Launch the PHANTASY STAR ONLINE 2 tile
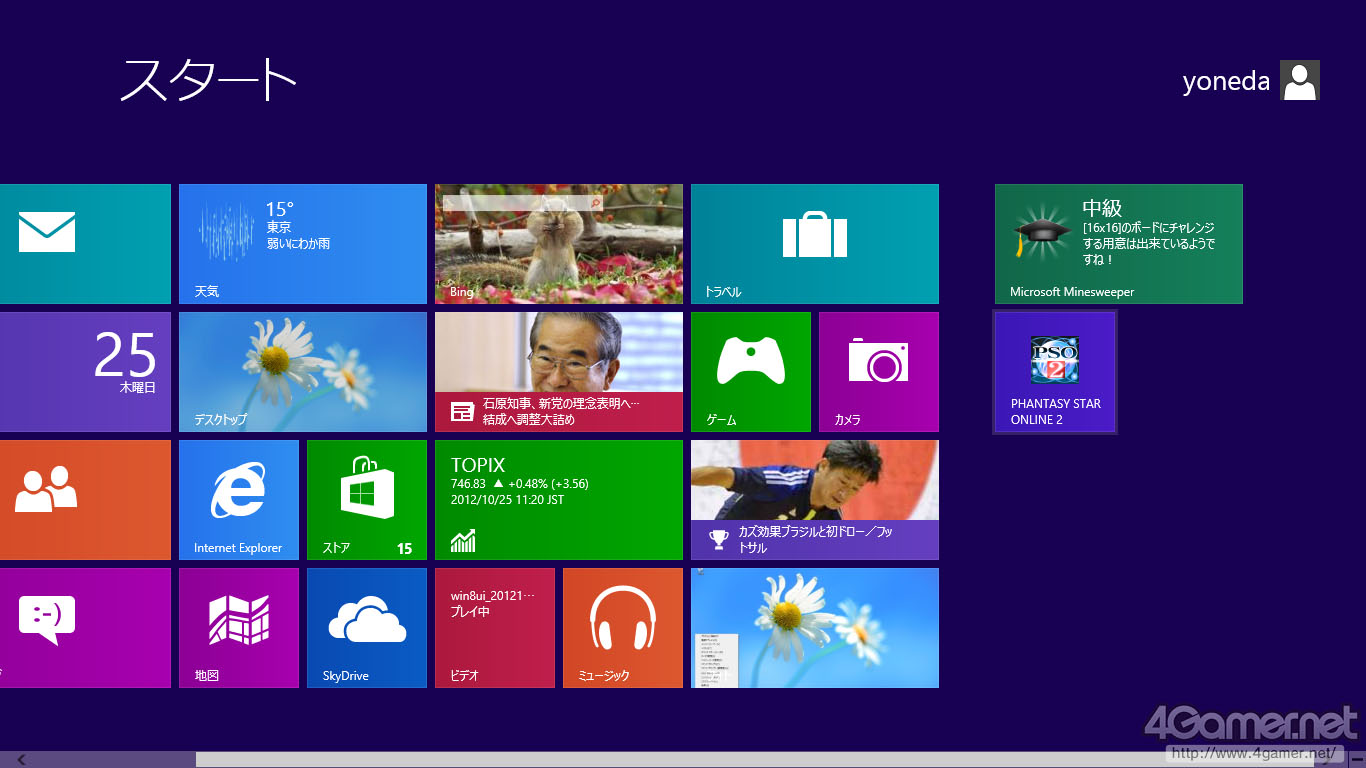 (x=1054, y=372)
